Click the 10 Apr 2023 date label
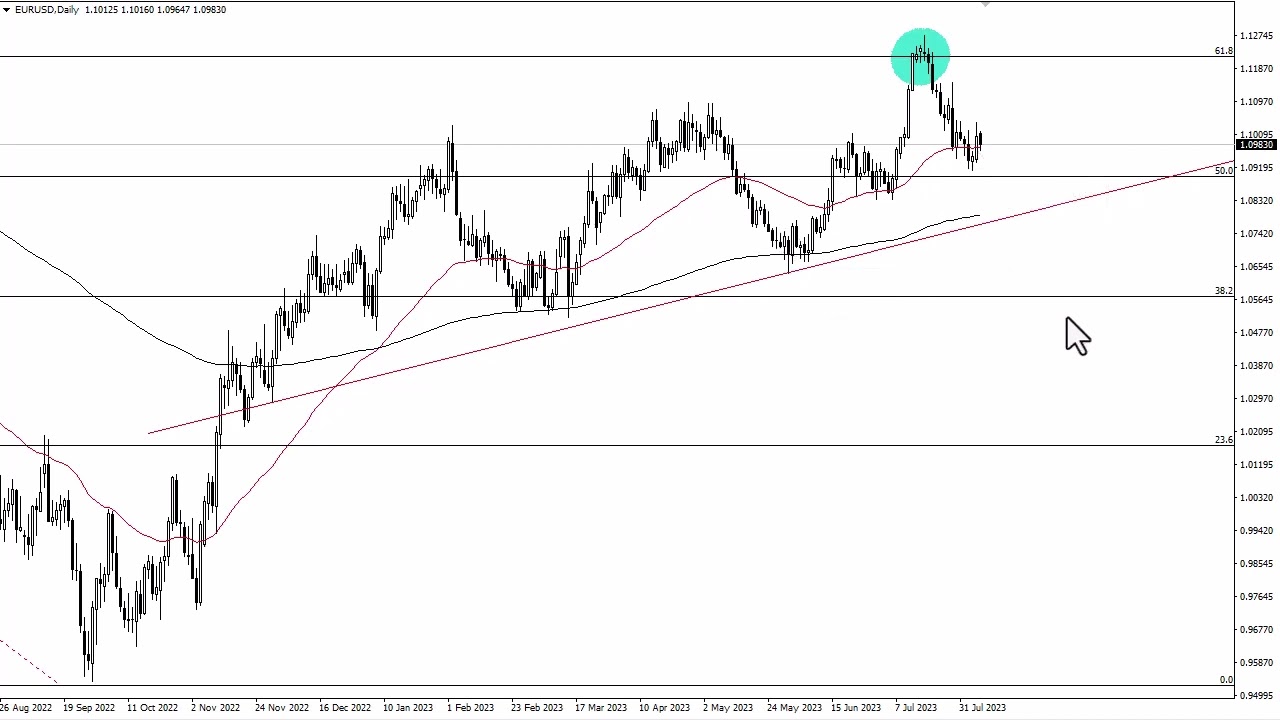The height and width of the screenshot is (720, 1280). (665, 708)
